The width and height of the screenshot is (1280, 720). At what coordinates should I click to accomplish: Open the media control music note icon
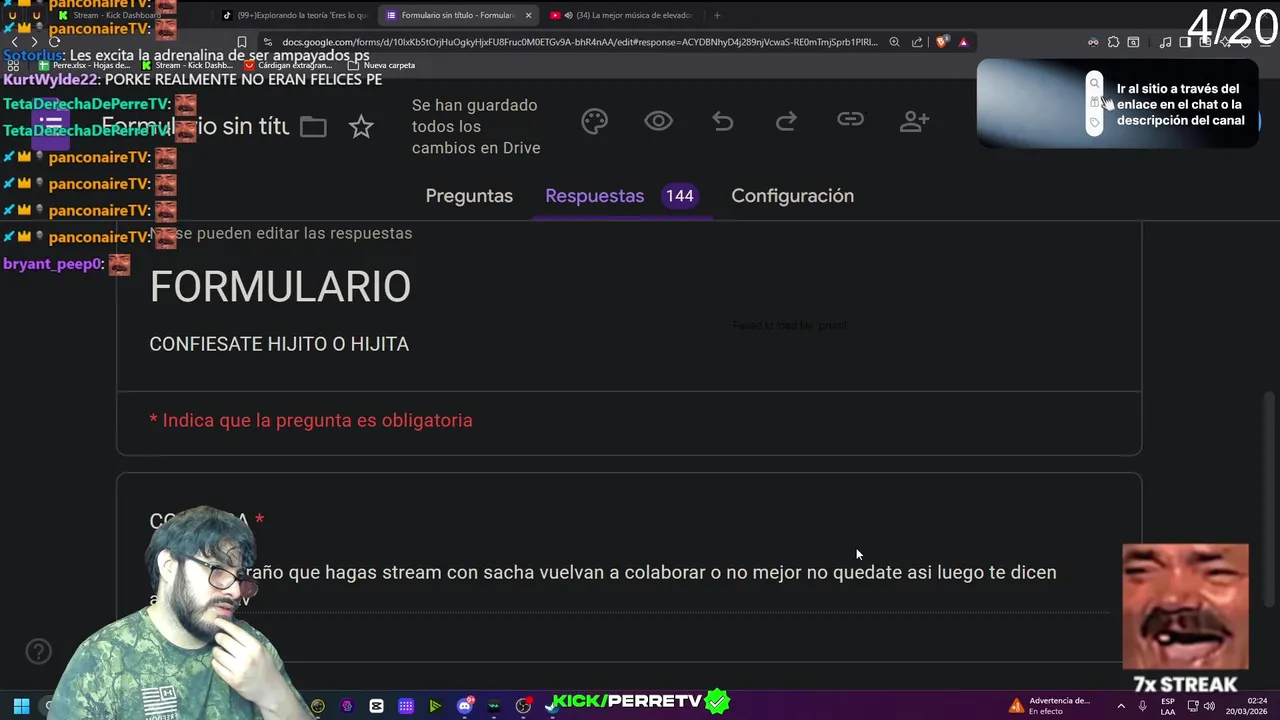[1165, 42]
